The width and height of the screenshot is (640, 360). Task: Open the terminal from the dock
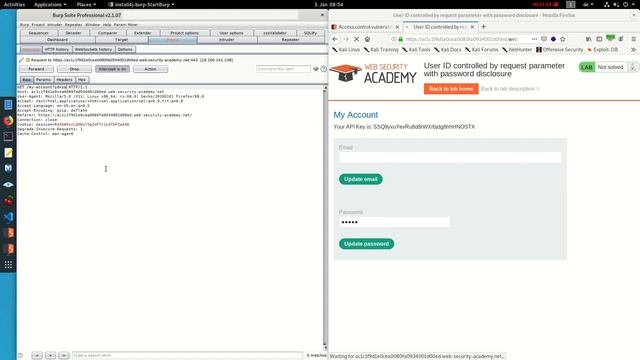(x=8, y=137)
